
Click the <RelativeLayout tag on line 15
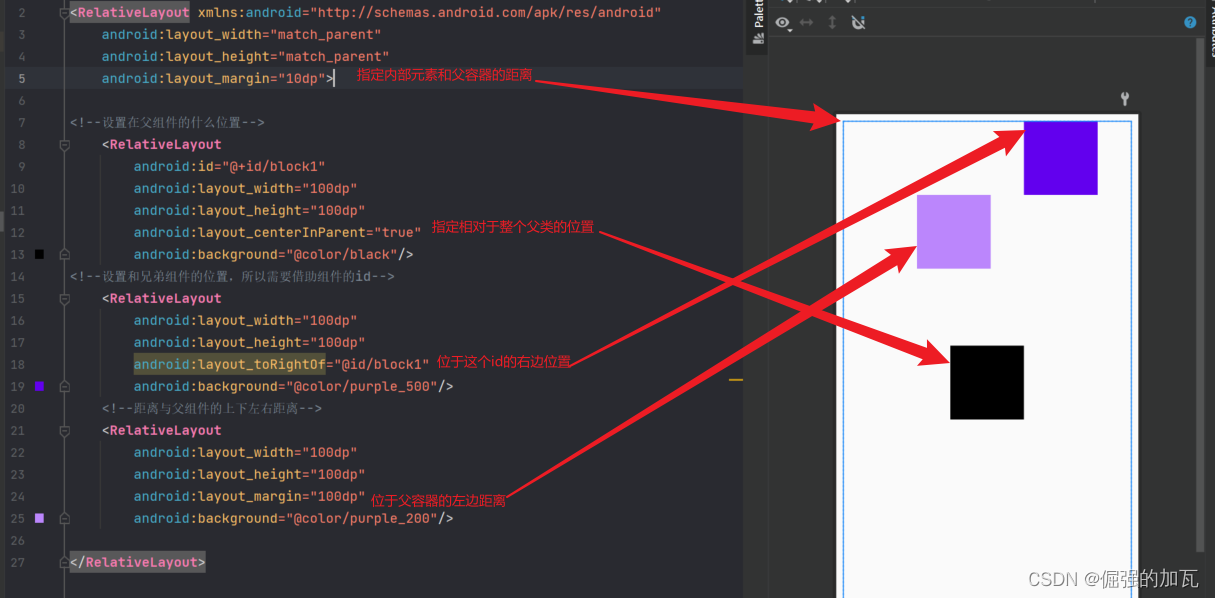pyautogui.click(x=161, y=299)
